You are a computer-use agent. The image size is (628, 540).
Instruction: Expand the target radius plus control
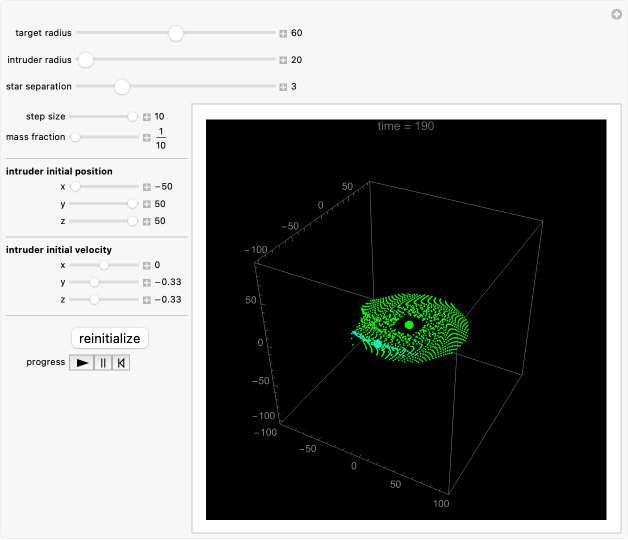point(283,33)
